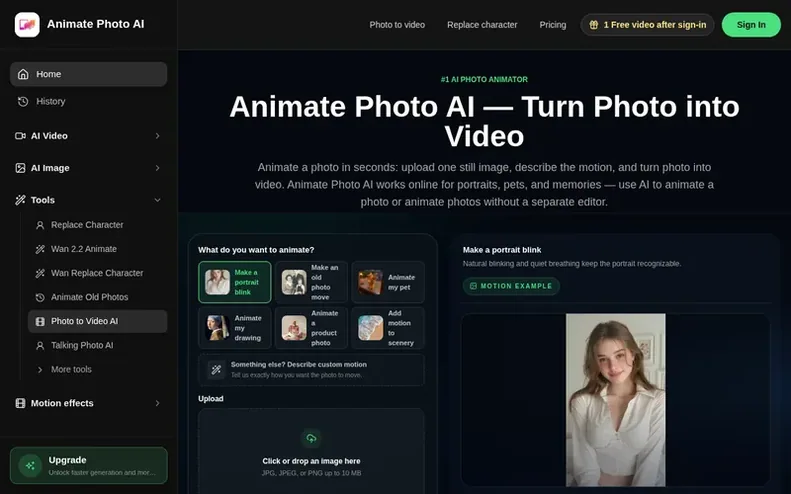Click the Motion effects film icon
791x494 pixels.
[x=20, y=403]
